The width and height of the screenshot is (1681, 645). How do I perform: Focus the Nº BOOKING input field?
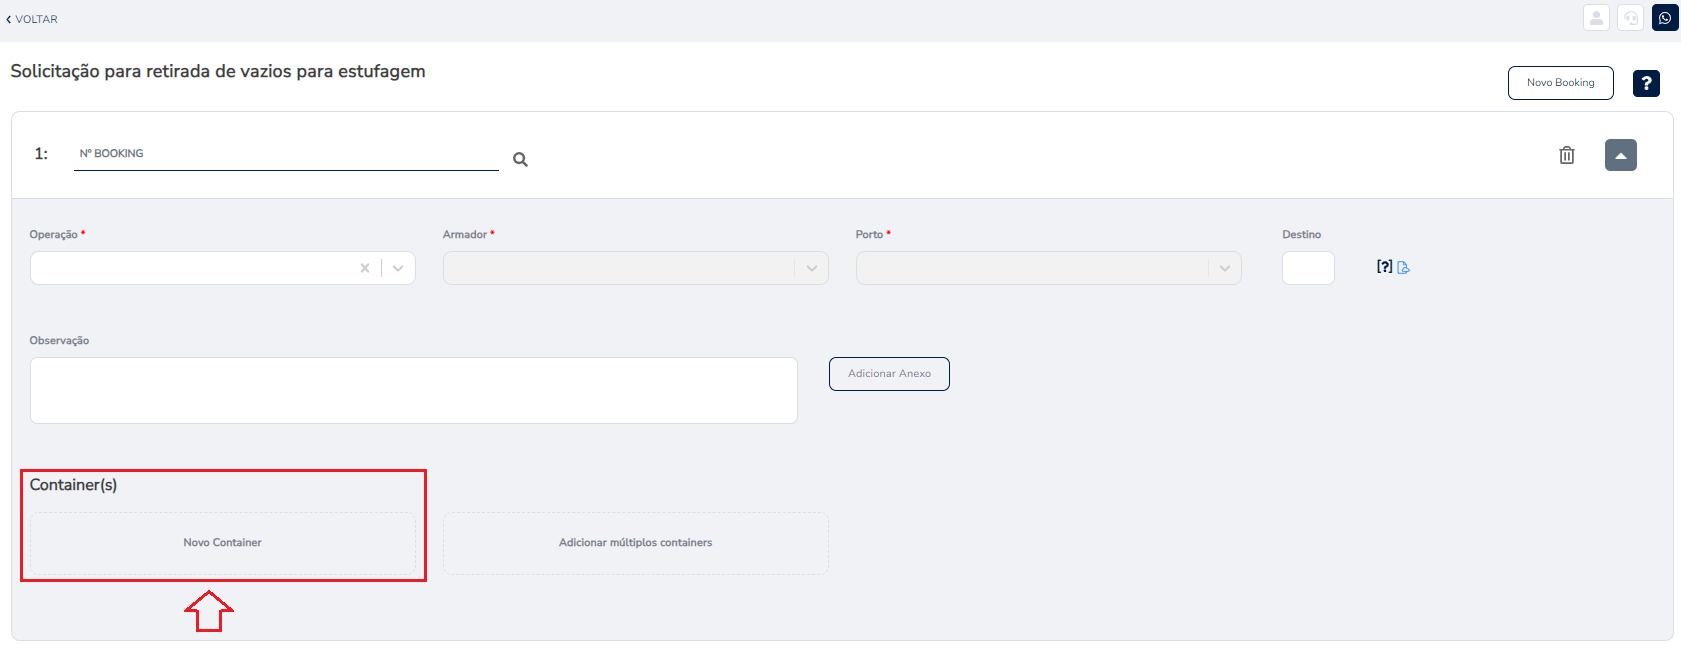tap(286, 154)
